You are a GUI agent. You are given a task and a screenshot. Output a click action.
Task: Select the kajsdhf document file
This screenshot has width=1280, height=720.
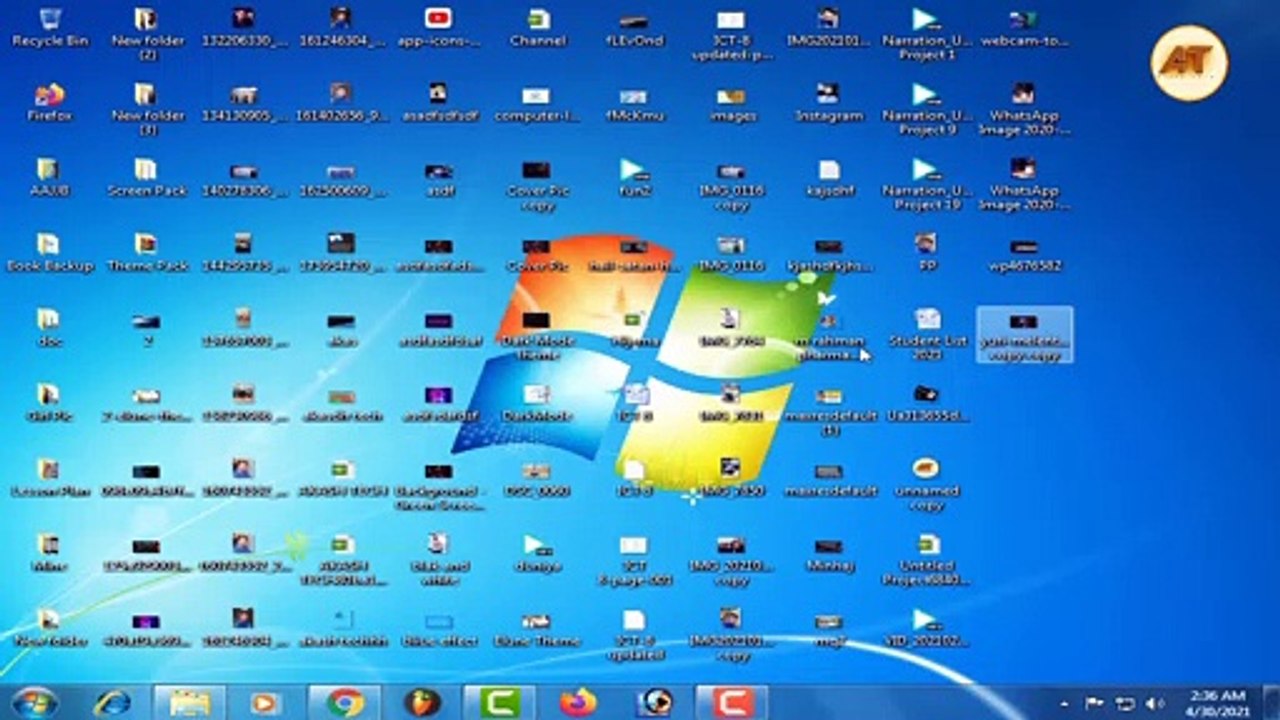829,178
